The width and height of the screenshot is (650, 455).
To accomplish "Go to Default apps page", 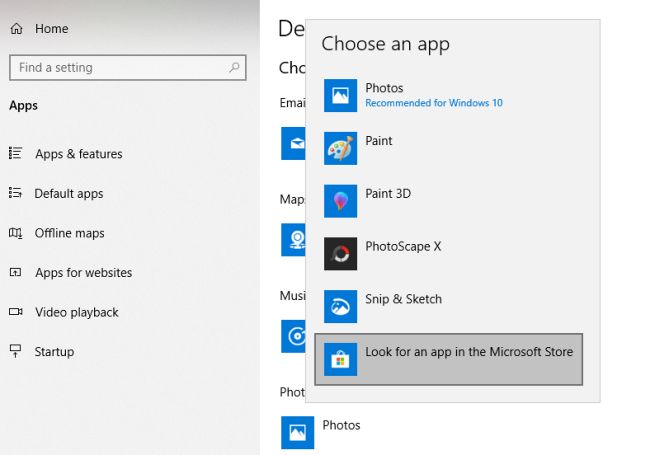I will (x=69, y=194).
